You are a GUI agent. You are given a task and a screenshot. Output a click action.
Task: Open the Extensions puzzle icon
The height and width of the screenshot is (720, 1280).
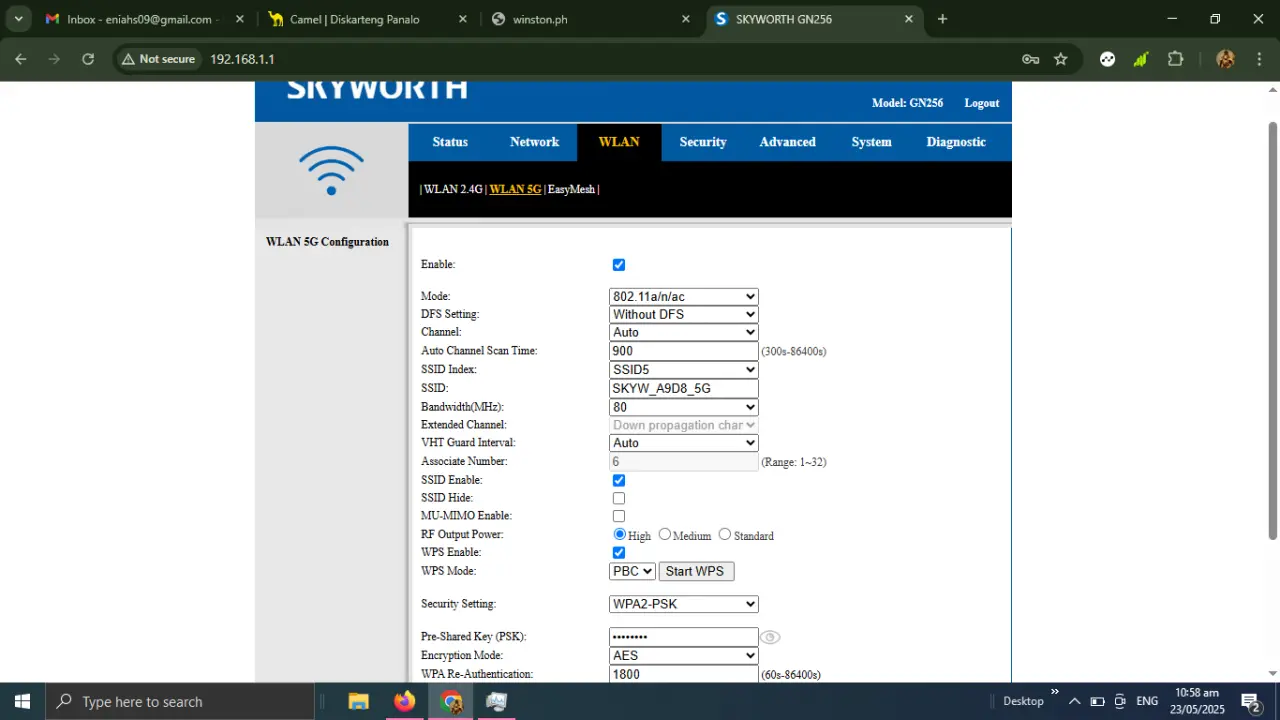tap(1175, 59)
